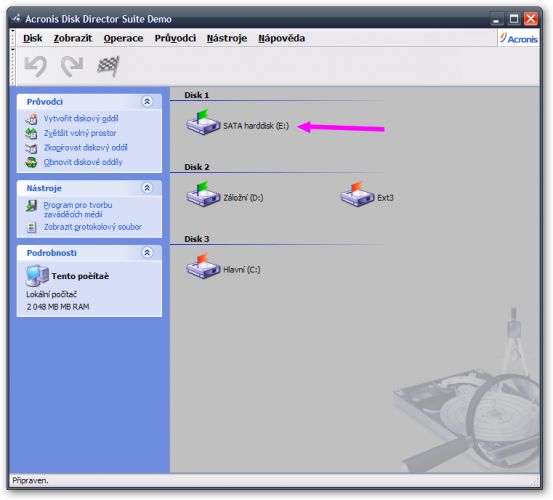Select the Záložní (D:) partition icon
Viewport: 553px width, 500px height.
(x=203, y=194)
